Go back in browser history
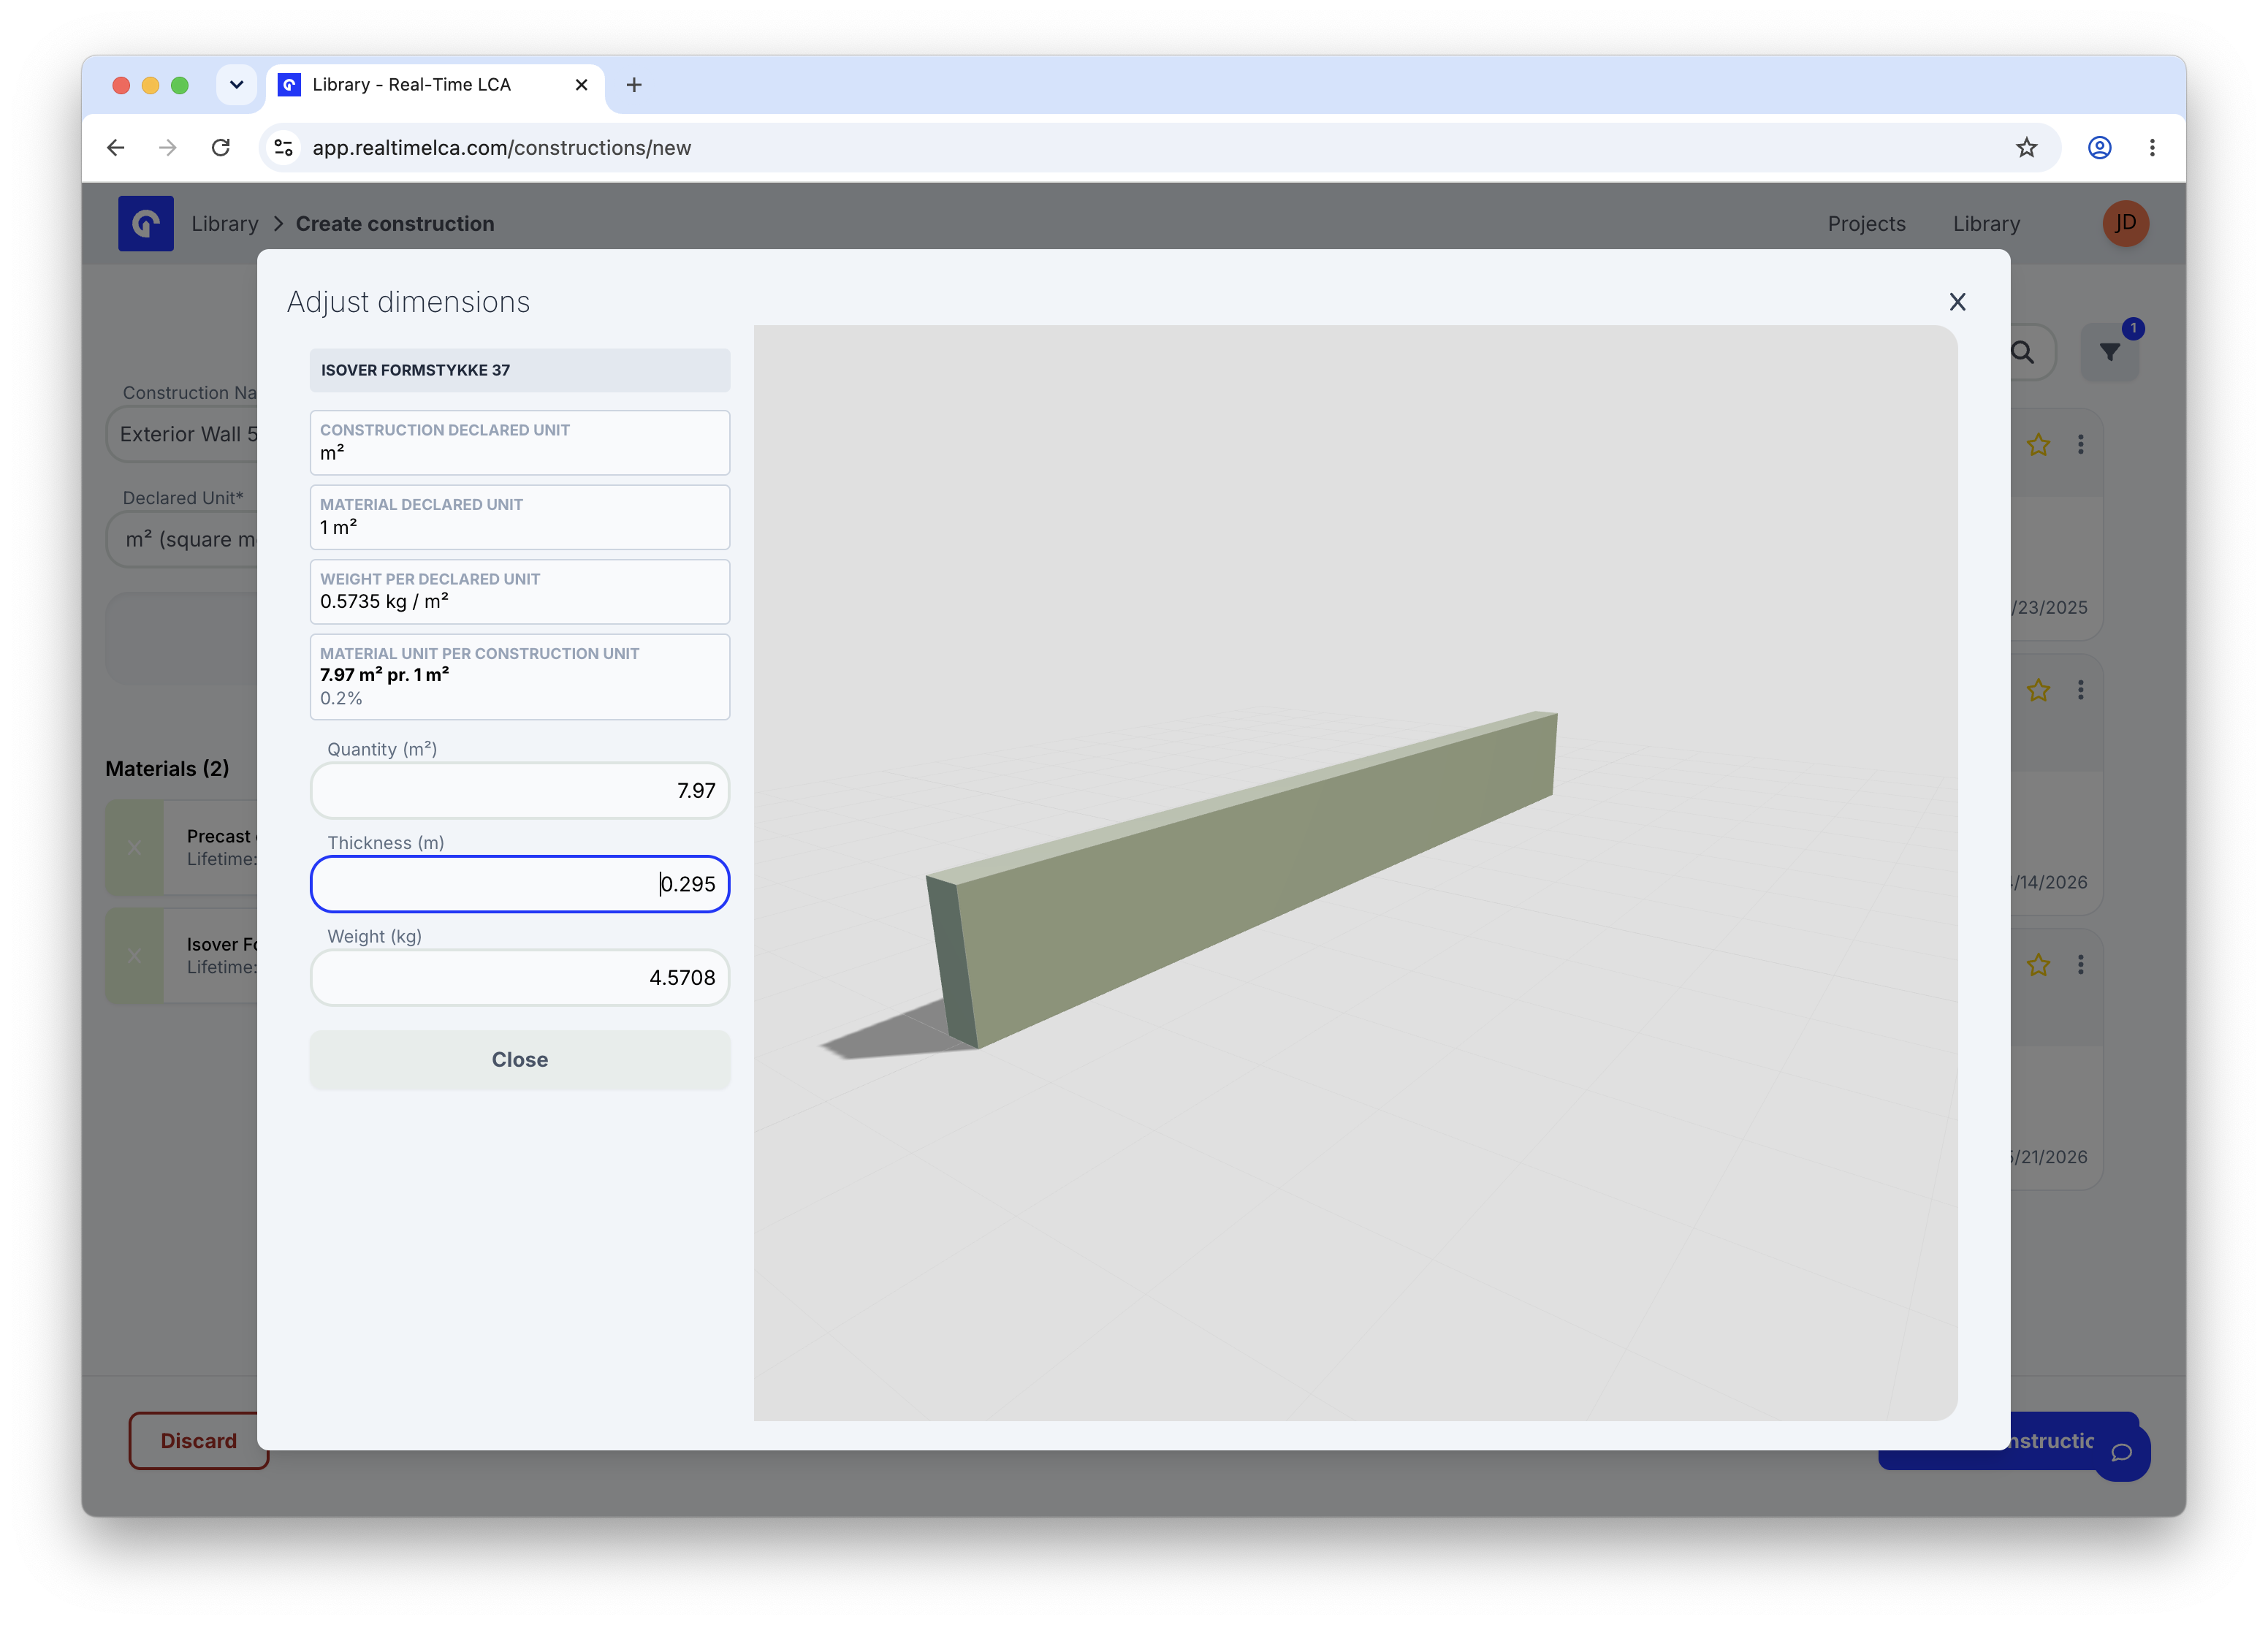2268x1625 pixels. tap(116, 148)
